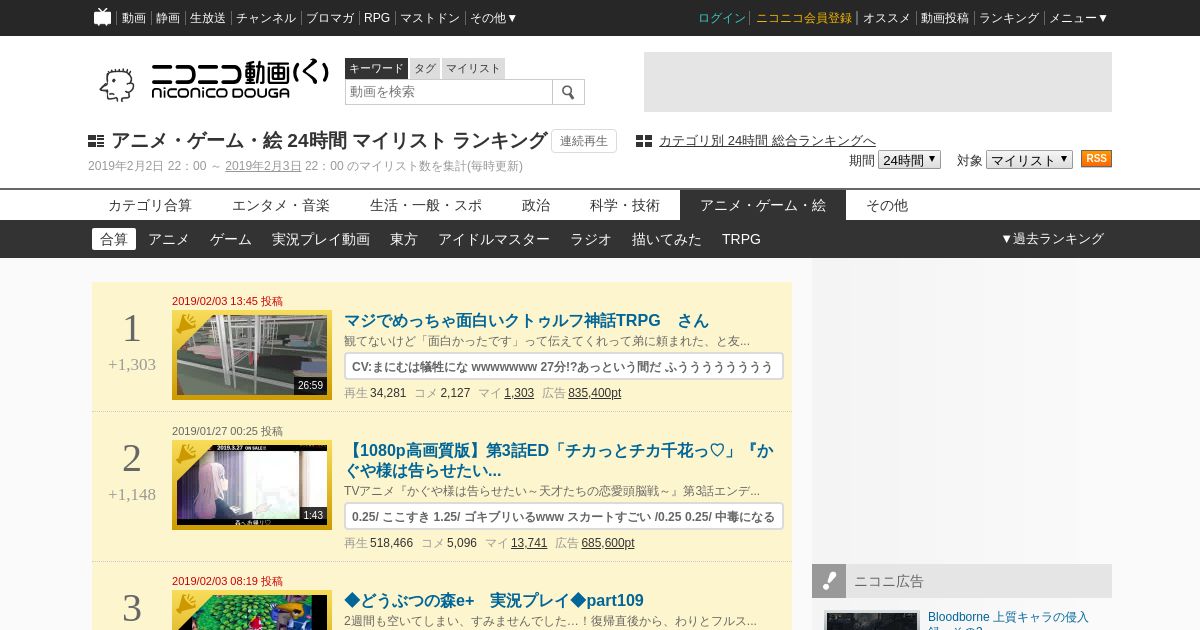The image size is (1200, 630).
Task: Switch to エンタメ・音楽 category tab
Action: 281,205
